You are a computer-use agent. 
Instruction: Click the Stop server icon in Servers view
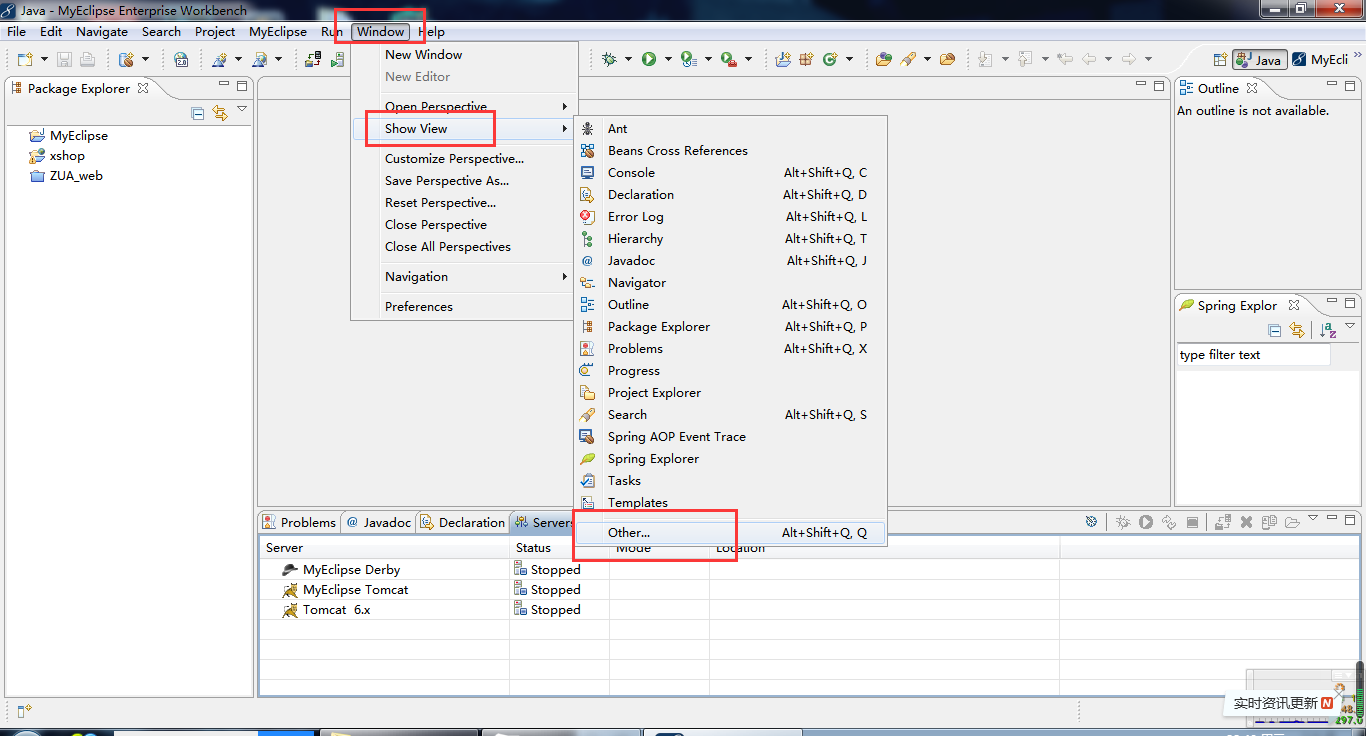[x=1192, y=522]
